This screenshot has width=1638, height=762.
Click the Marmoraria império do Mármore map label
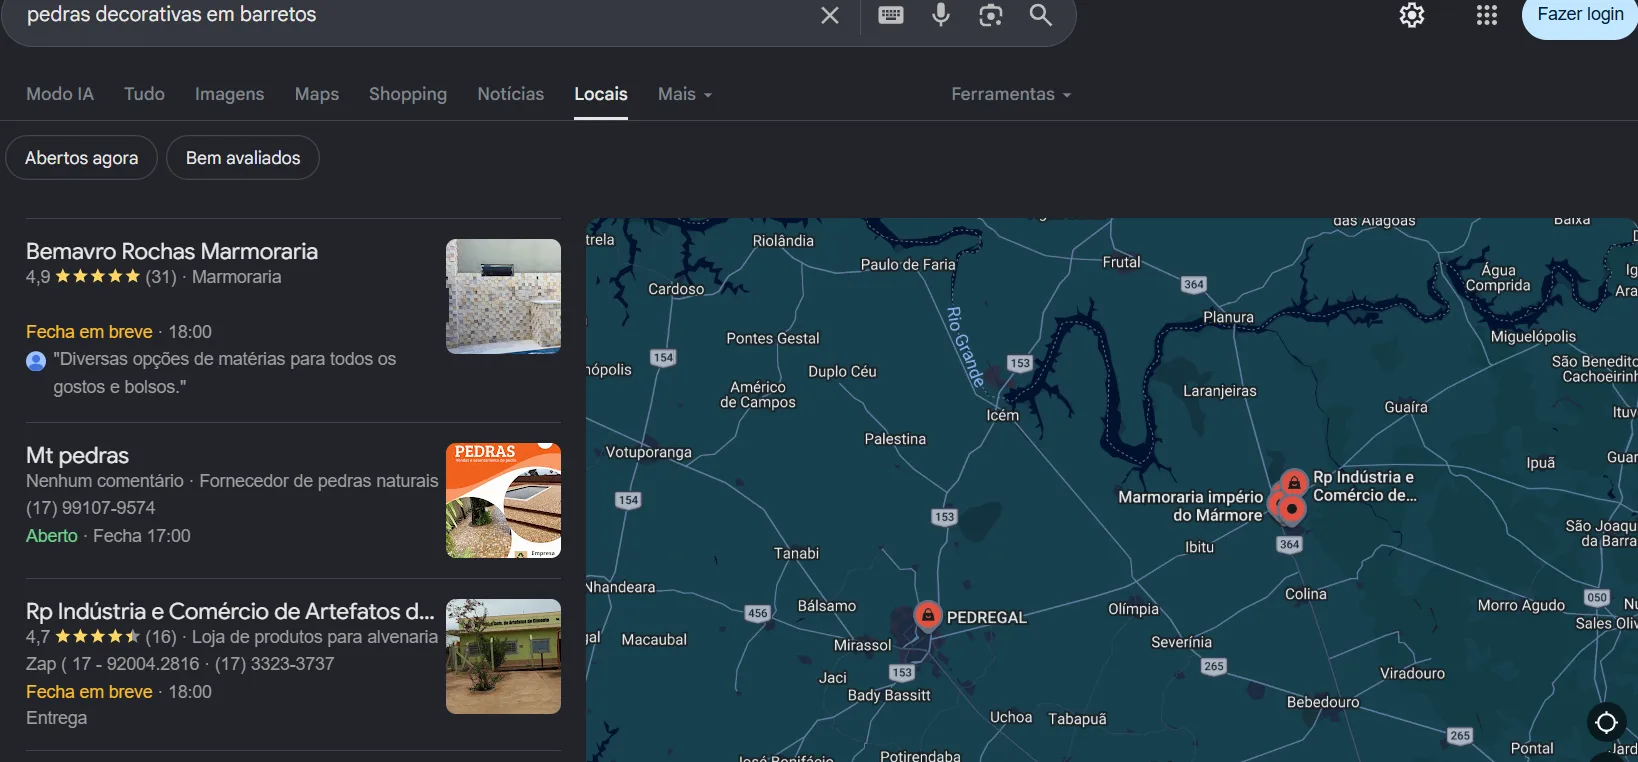click(1190, 506)
